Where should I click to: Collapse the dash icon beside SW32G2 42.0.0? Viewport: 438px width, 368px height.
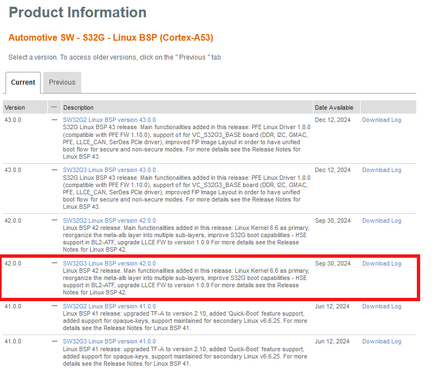(x=54, y=220)
